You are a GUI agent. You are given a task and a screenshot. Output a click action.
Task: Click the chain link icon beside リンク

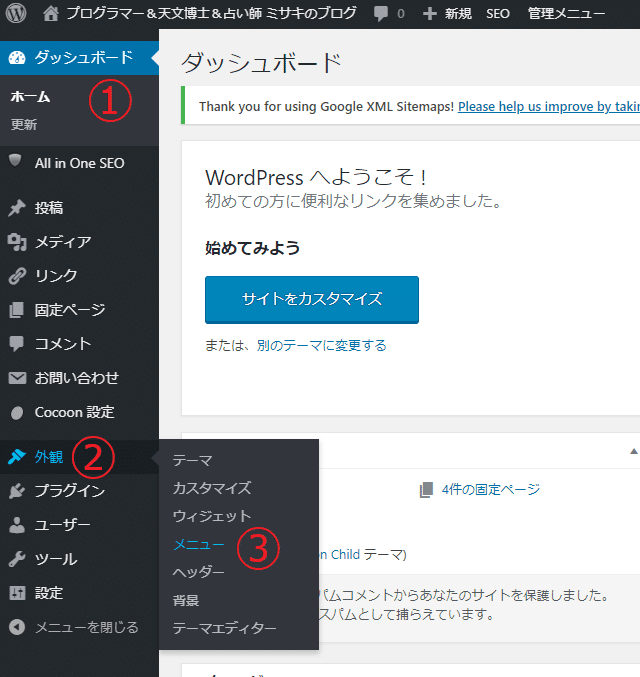(x=17, y=276)
